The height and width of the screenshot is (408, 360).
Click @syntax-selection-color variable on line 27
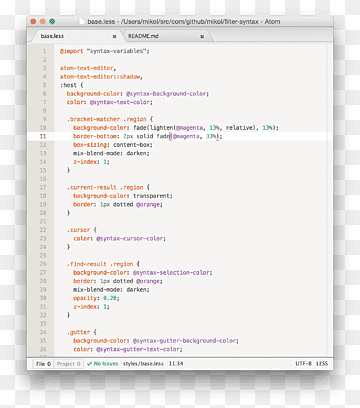click(171, 272)
